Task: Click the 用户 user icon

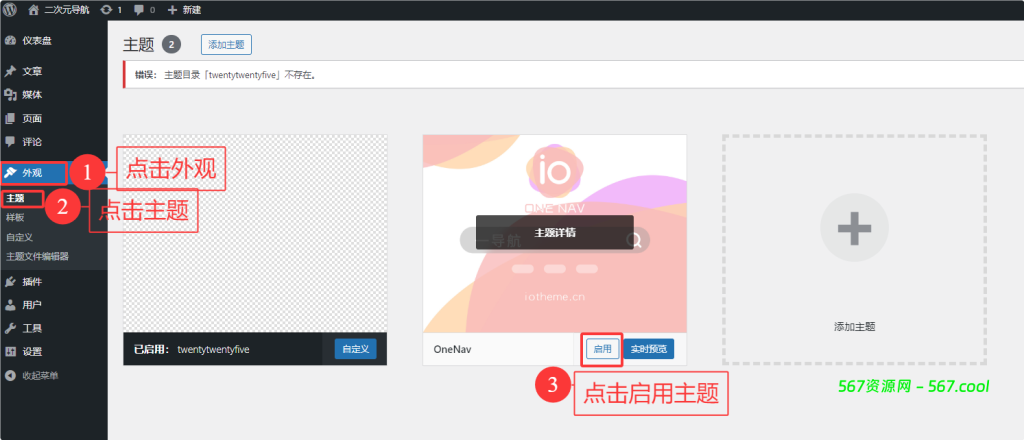Action: (x=10, y=305)
